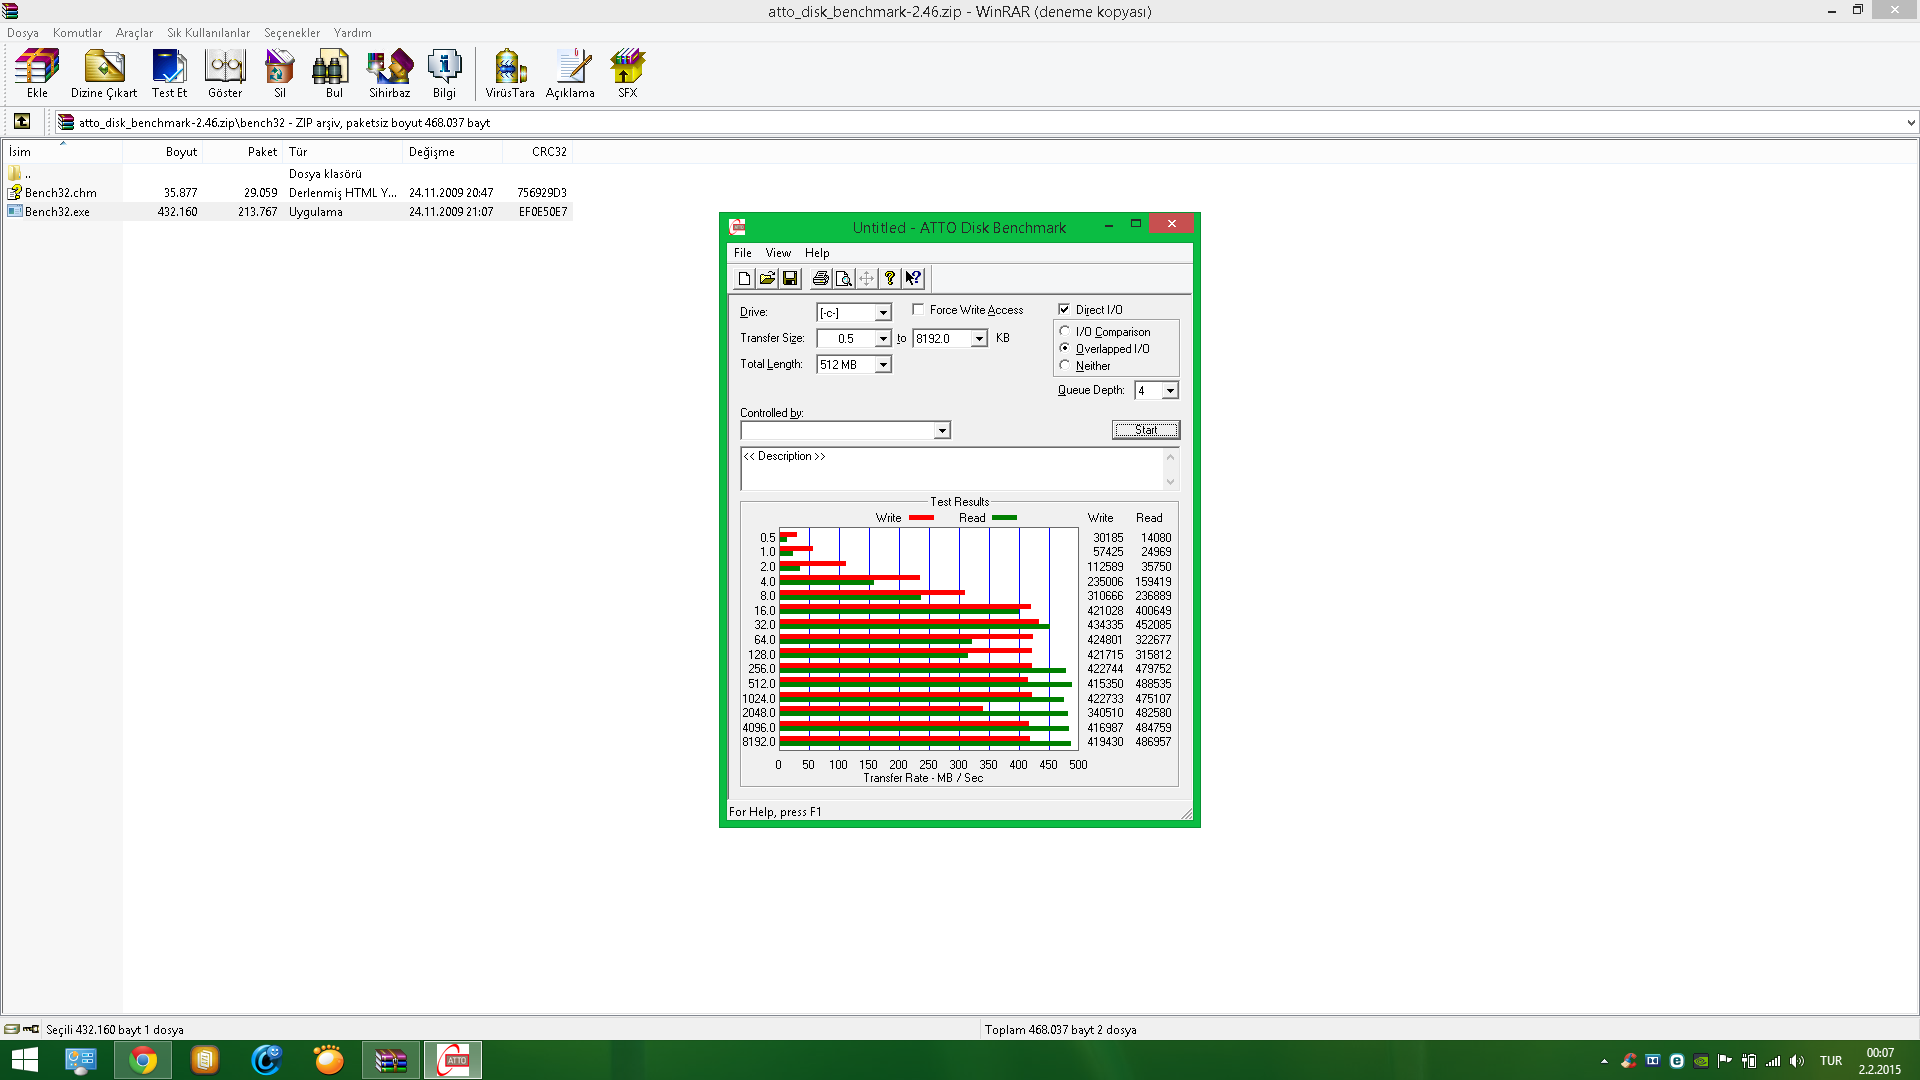
Task: Open the Transfer Size start dropdown 0.5
Action: point(883,339)
